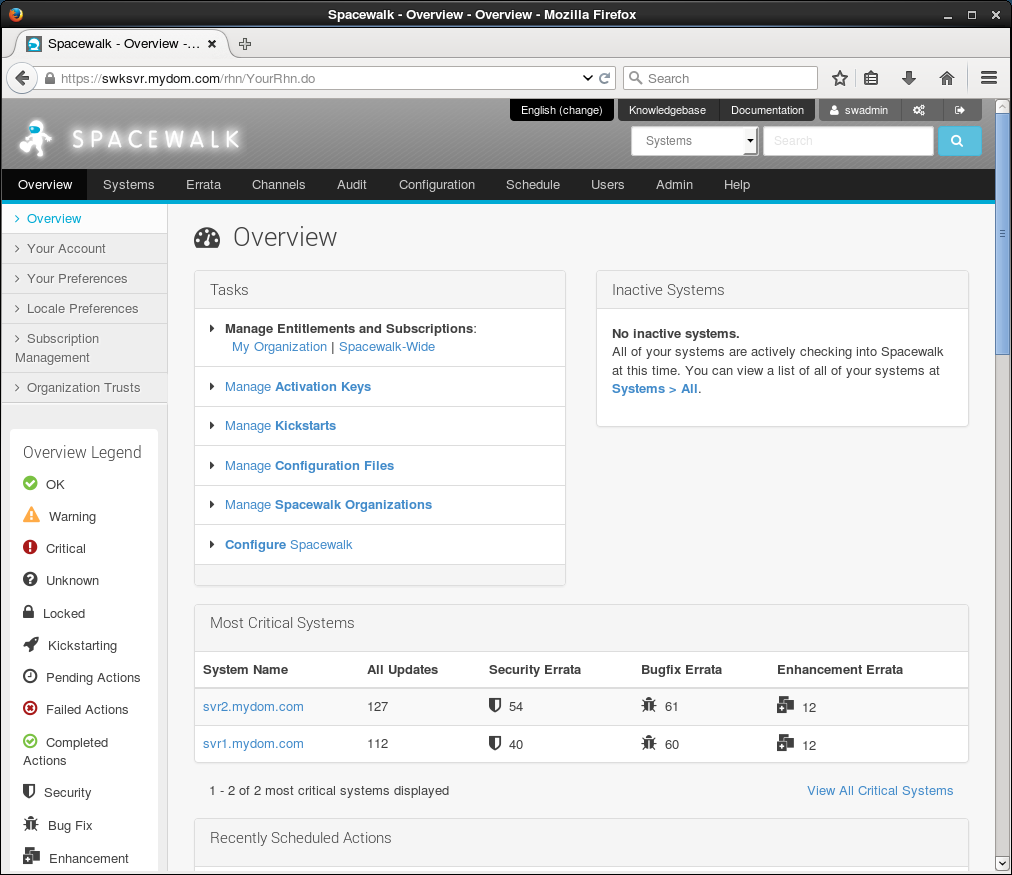Open Subscription Management in the sidebar
Screen dimensions: 1012x875
85,348
